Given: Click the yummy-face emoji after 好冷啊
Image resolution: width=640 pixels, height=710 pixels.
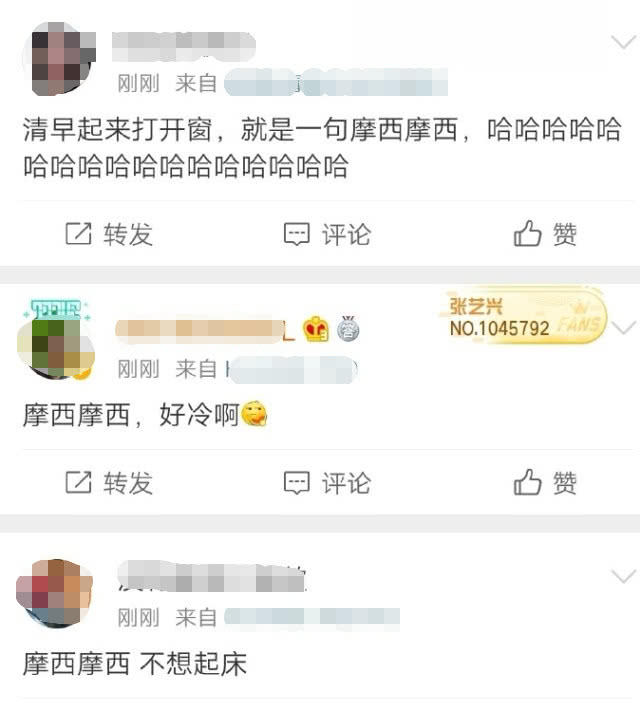Looking at the screenshot, I should pos(254,414).
